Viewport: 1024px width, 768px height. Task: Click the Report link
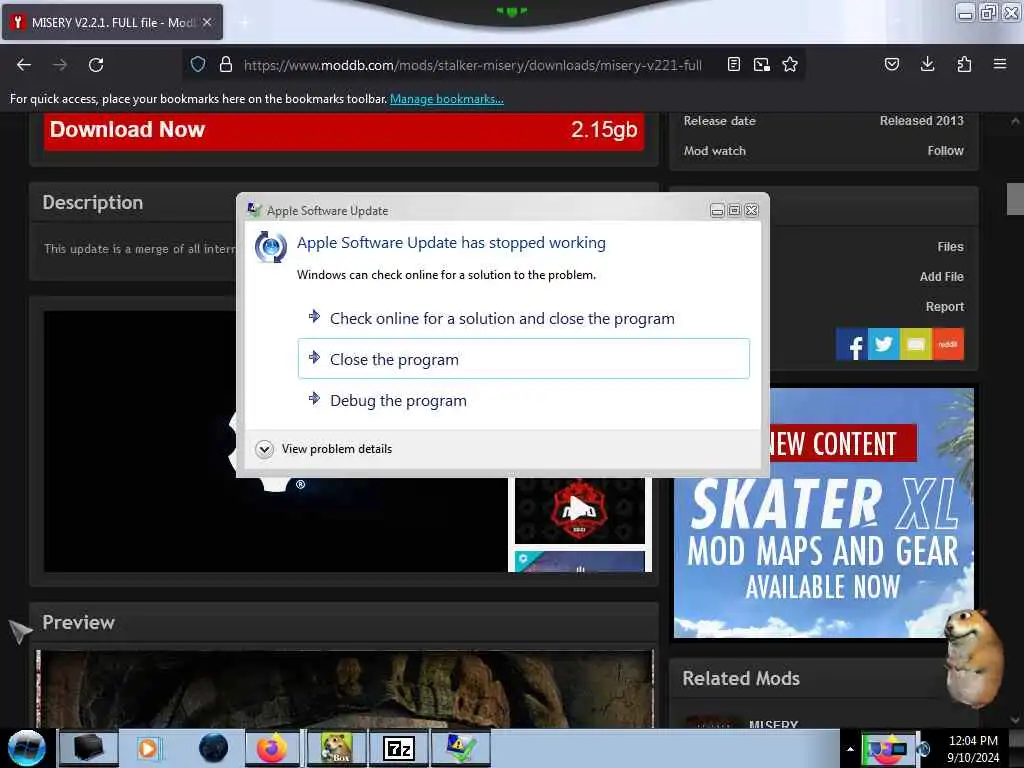tap(944, 307)
